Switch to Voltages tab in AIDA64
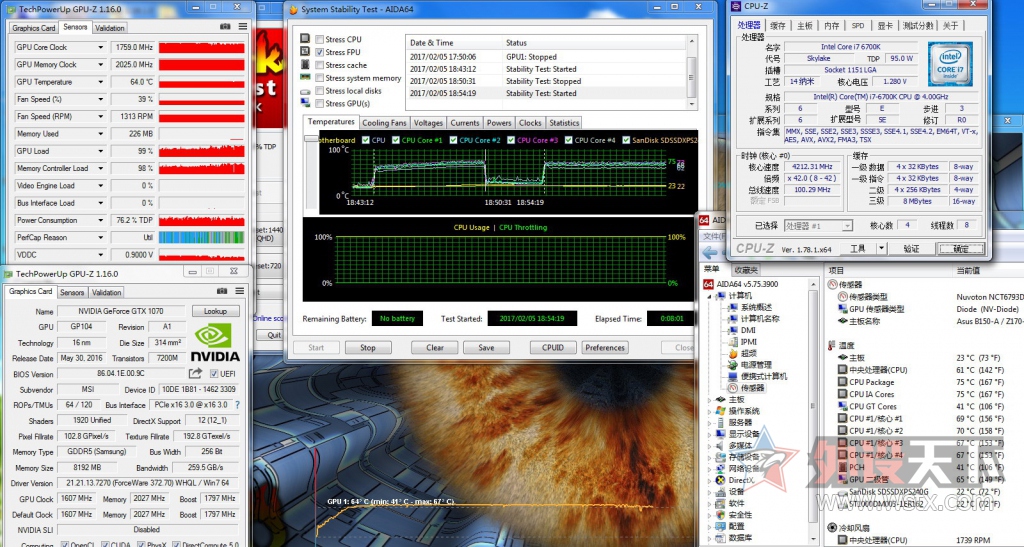The width and height of the screenshot is (1024, 547). (428, 123)
